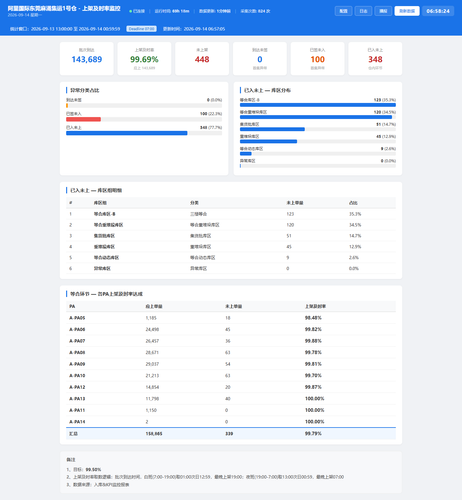The height and width of the screenshot is (500, 462).
Task: Click the large blue 143,689 value
Action: tap(87, 59)
